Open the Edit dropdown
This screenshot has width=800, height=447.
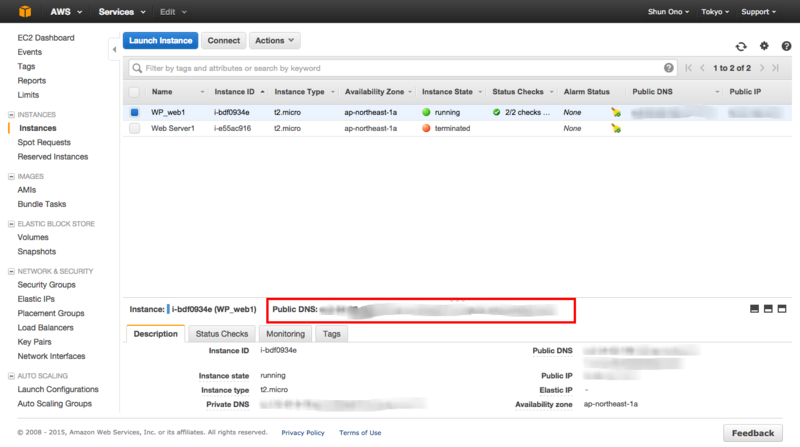173,12
